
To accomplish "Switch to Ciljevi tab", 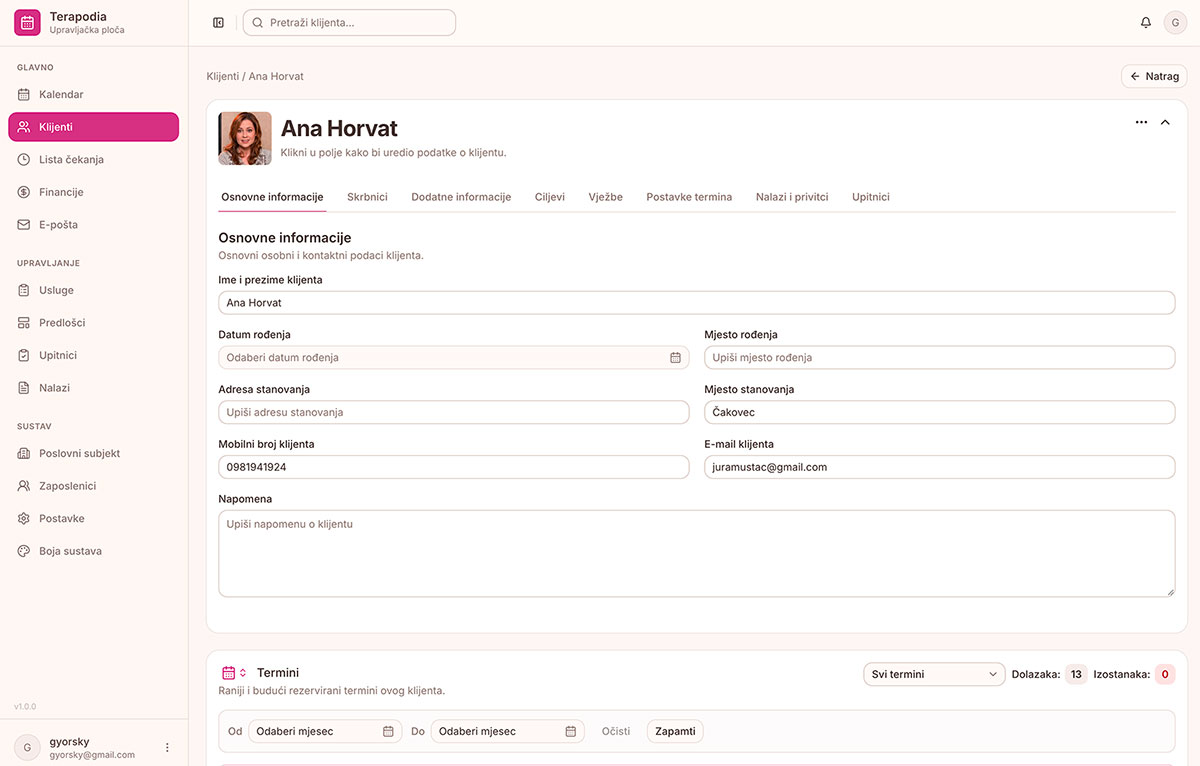I will point(550,197).
